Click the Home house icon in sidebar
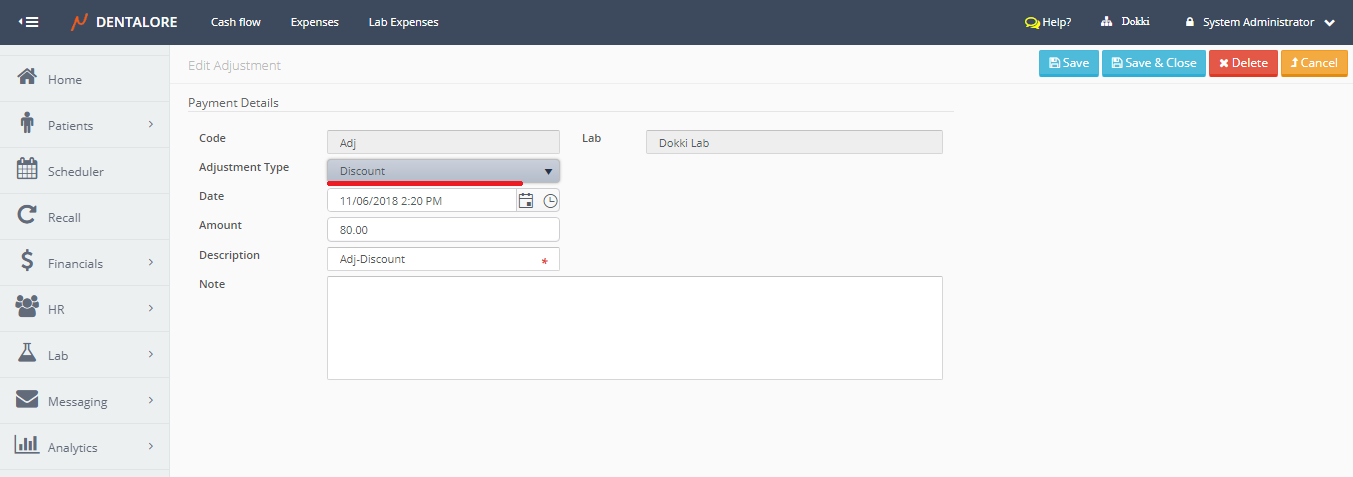The height and width of the screenshot is (477, 1353). tap(28, 78)
